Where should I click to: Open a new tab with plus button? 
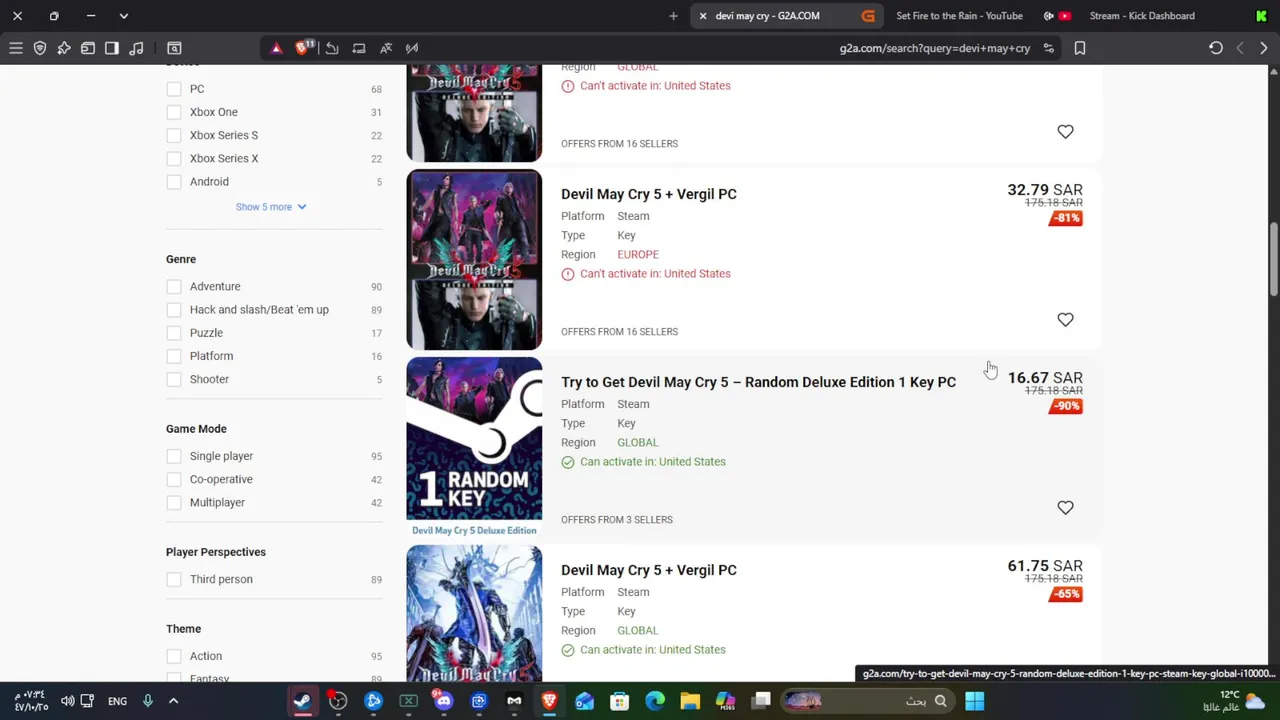(x=673, y=16)
